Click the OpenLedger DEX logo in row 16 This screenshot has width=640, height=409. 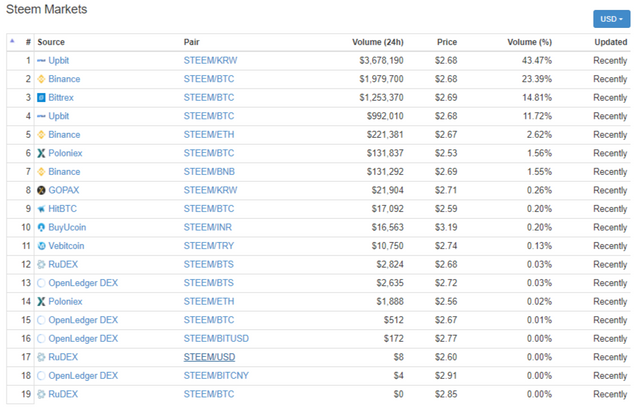(x=41, y=339)
